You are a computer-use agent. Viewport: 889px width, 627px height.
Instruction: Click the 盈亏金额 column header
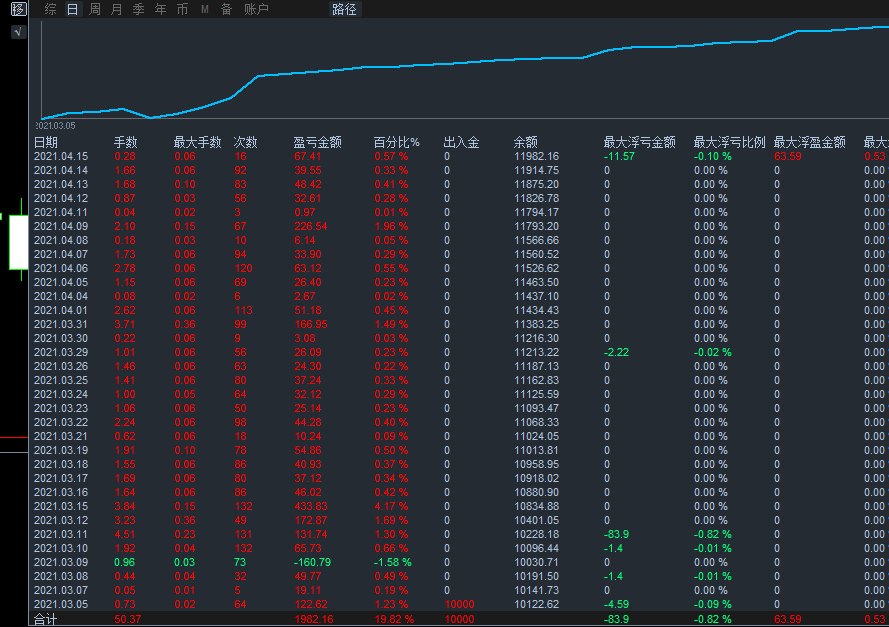coord(318,142)
